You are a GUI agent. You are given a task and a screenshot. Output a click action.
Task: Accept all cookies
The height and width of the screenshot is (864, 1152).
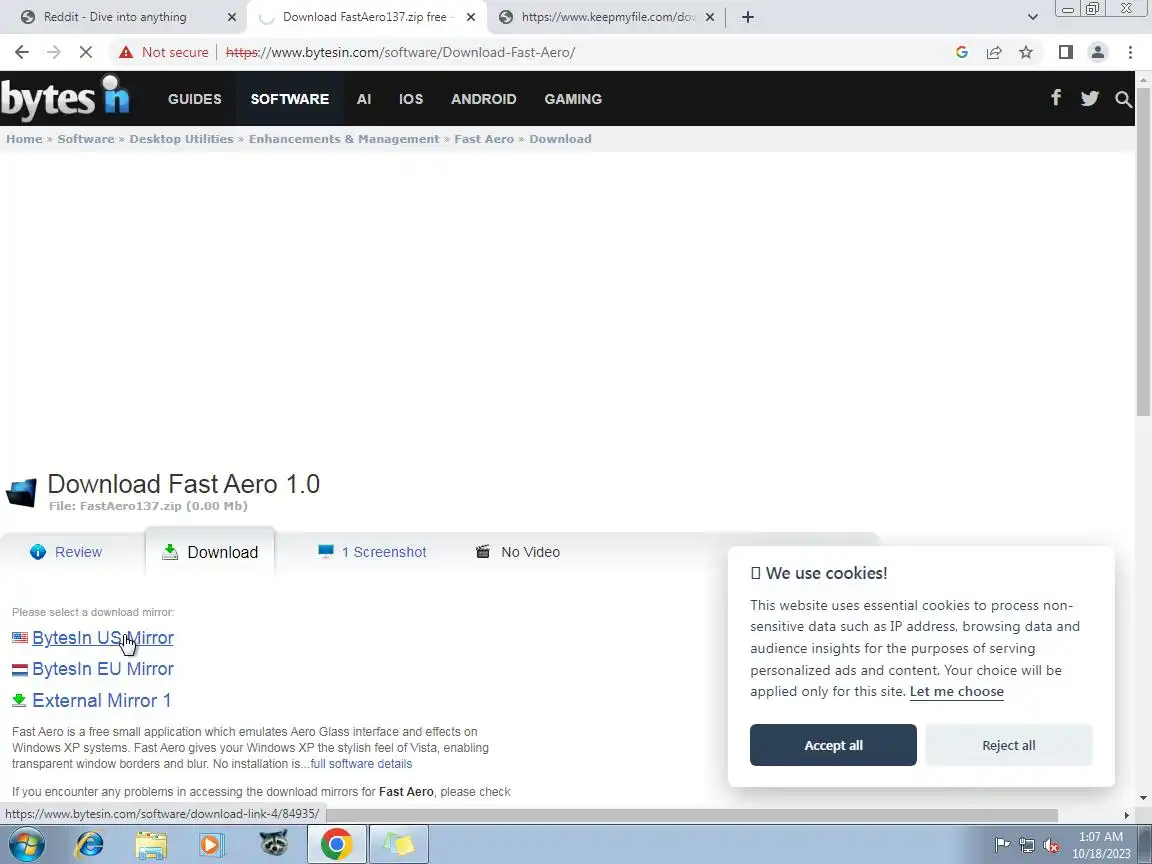[x=833, y=745]
